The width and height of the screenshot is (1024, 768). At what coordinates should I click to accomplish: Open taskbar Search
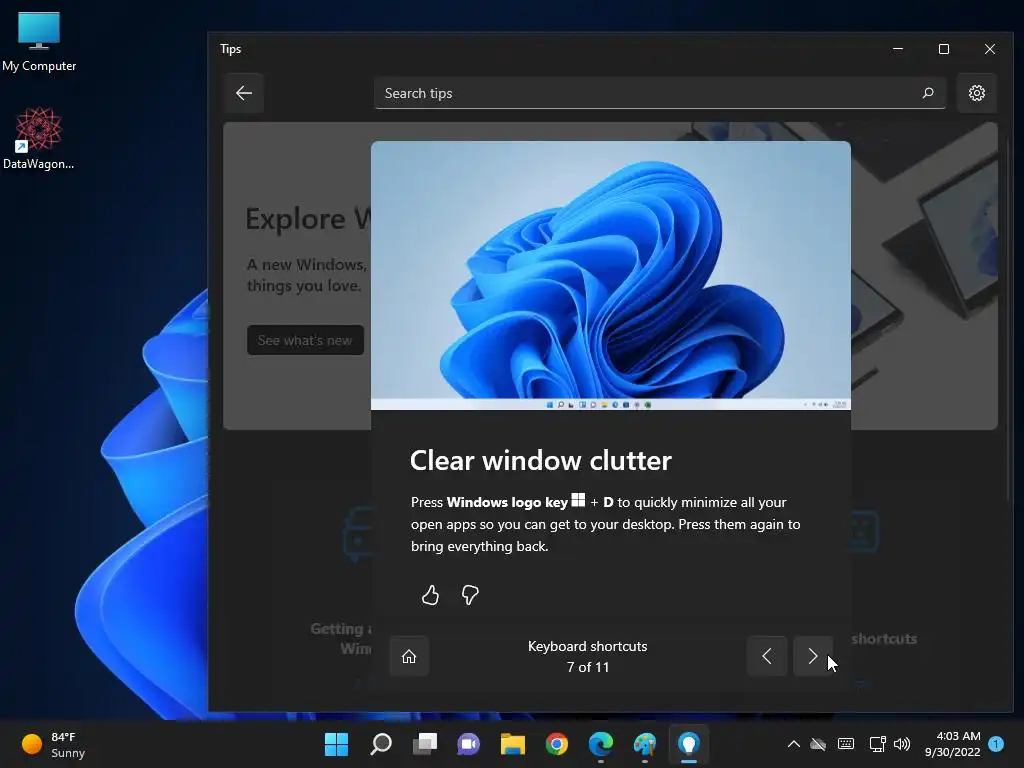tap(381, 744)
